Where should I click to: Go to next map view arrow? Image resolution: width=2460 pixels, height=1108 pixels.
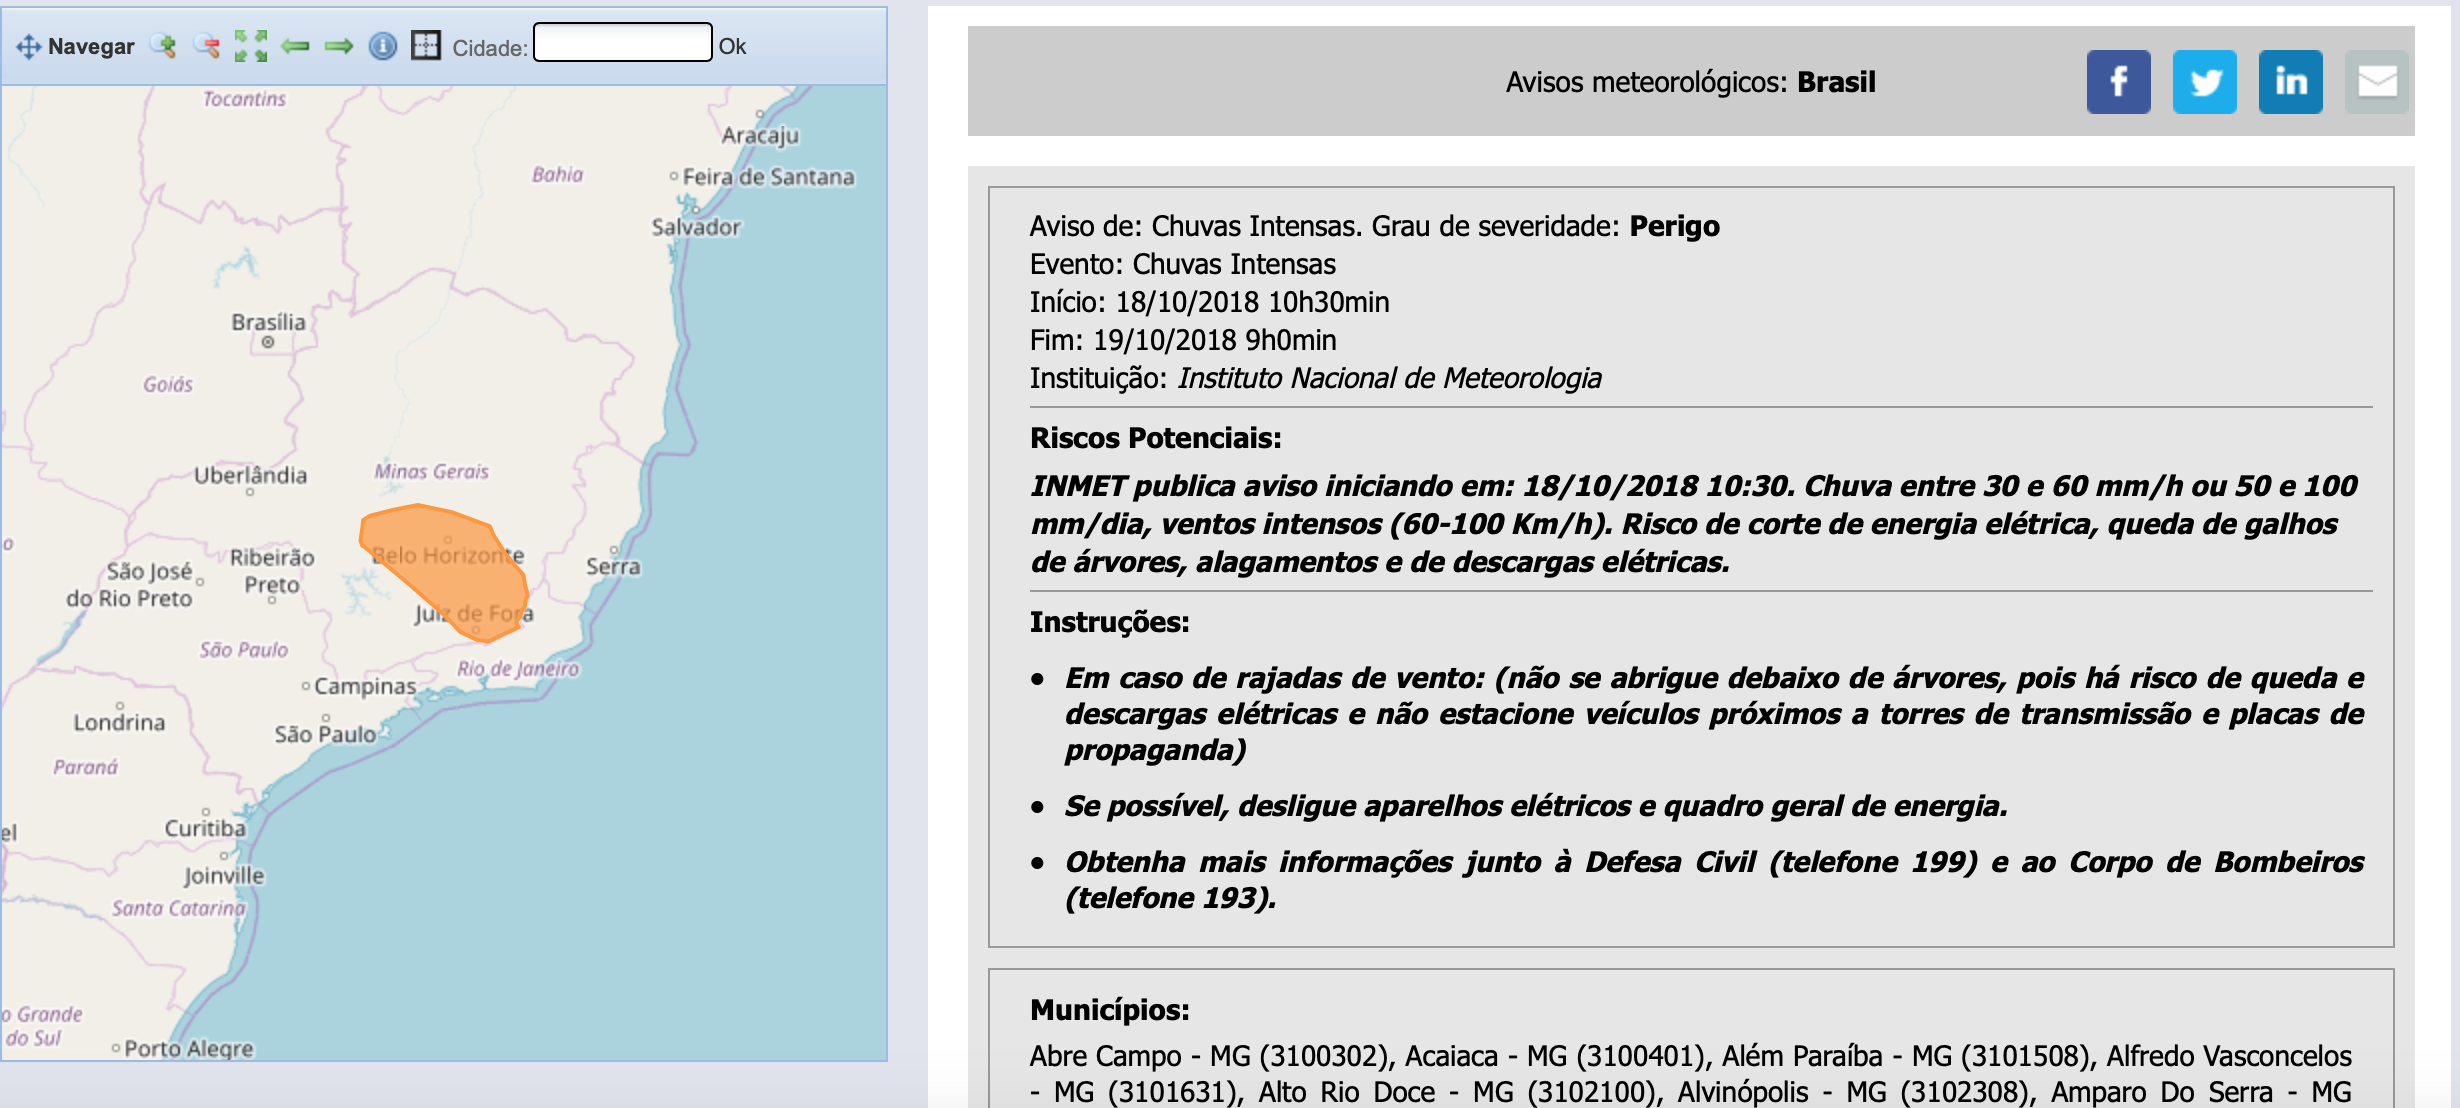[x=339, y=46]
